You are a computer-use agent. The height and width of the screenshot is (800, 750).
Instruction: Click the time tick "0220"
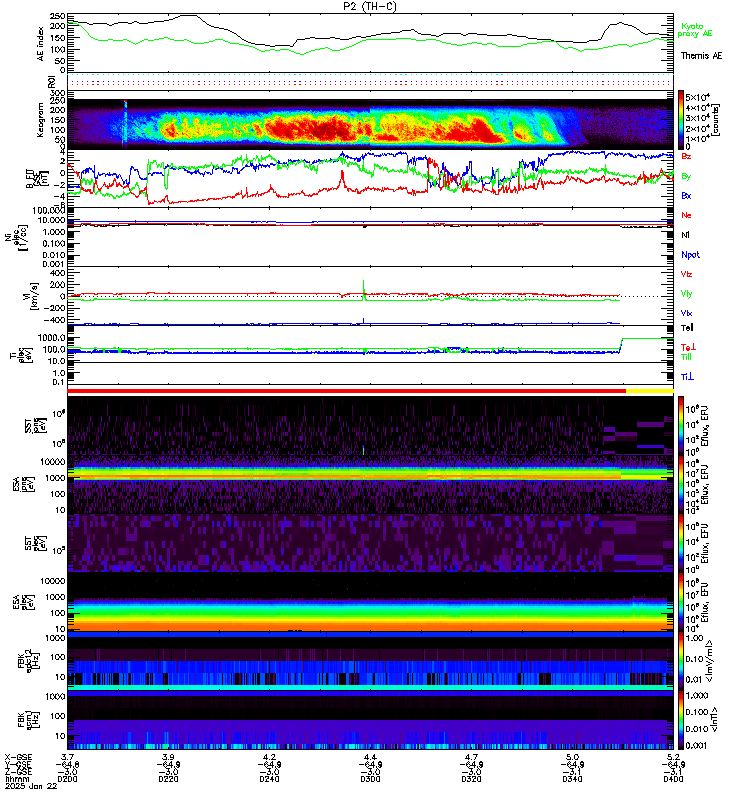[168, 779]
